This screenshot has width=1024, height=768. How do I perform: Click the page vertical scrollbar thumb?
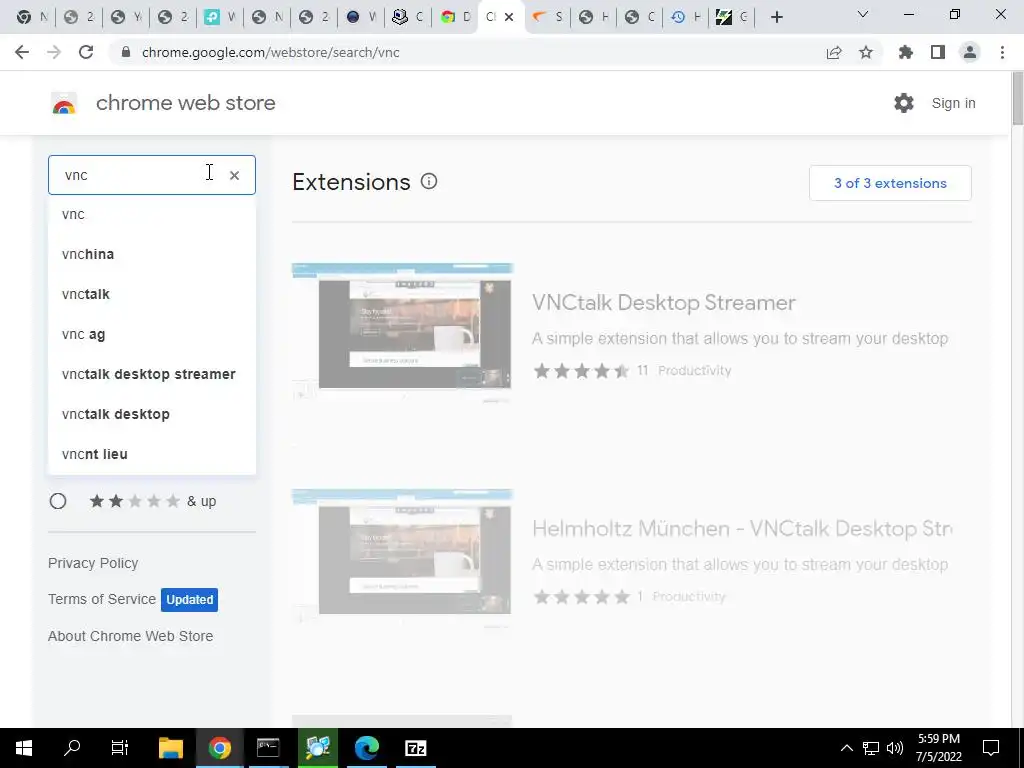point(1017,98)
